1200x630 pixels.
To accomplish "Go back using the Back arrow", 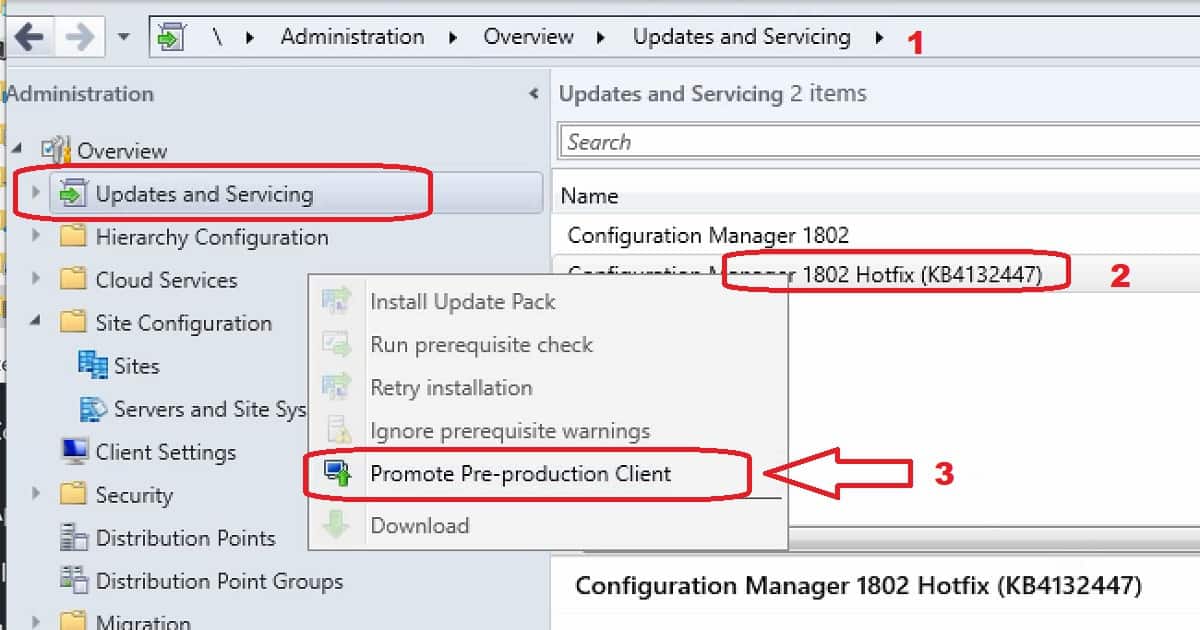I will pyautogui.click(x=29, y=37).
